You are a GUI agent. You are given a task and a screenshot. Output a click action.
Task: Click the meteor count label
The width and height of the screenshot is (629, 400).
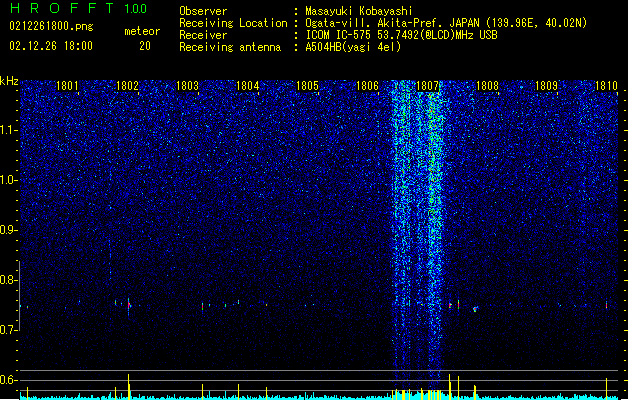(142, 31)
